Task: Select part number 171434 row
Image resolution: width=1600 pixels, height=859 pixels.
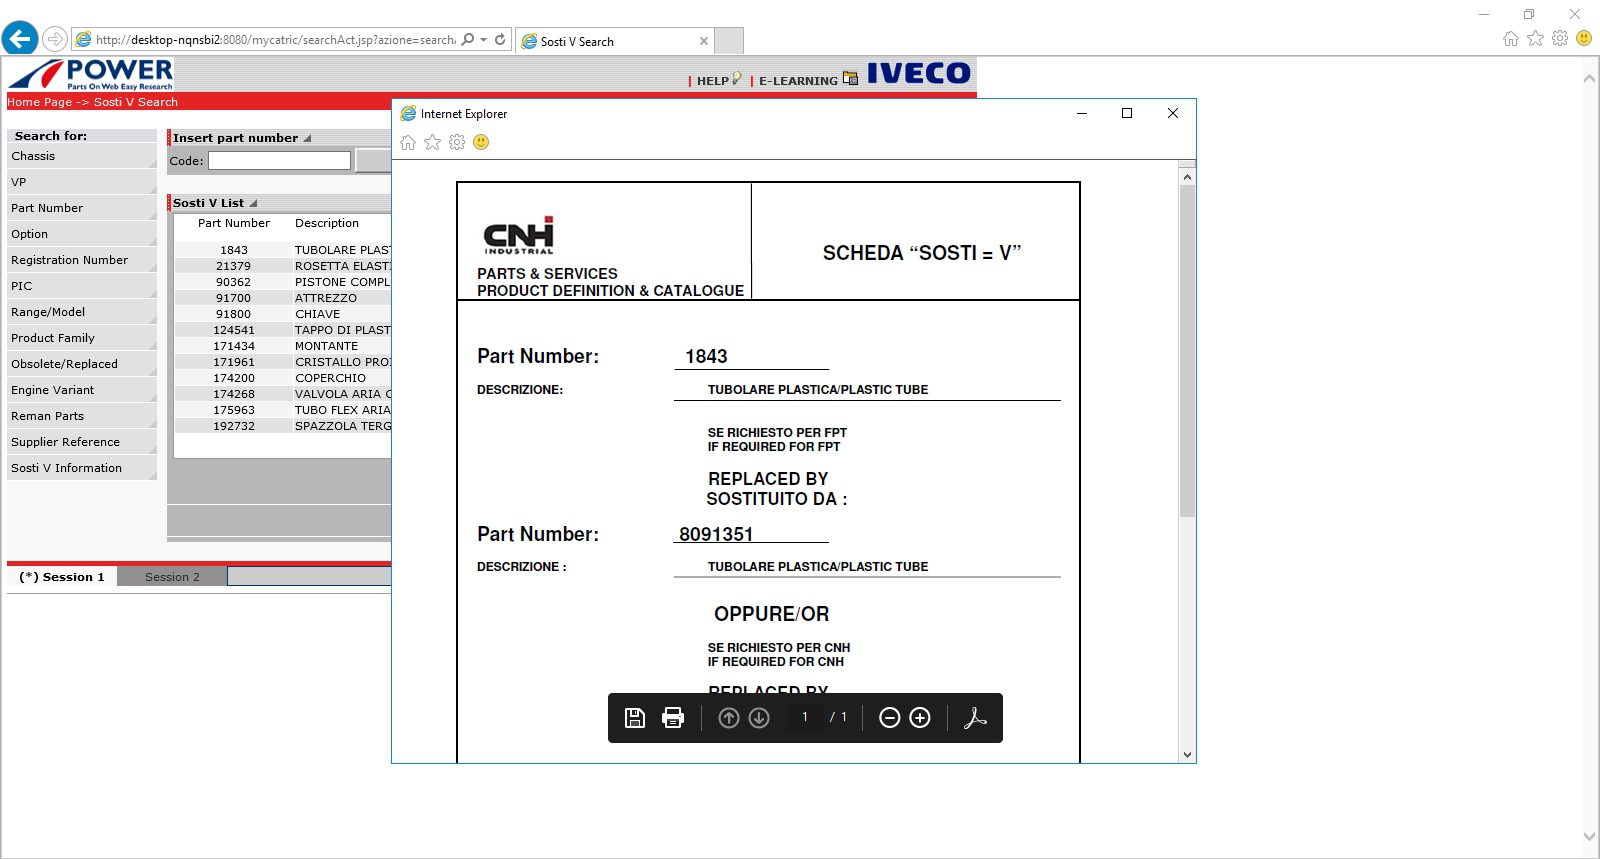Action: [283, 346]
